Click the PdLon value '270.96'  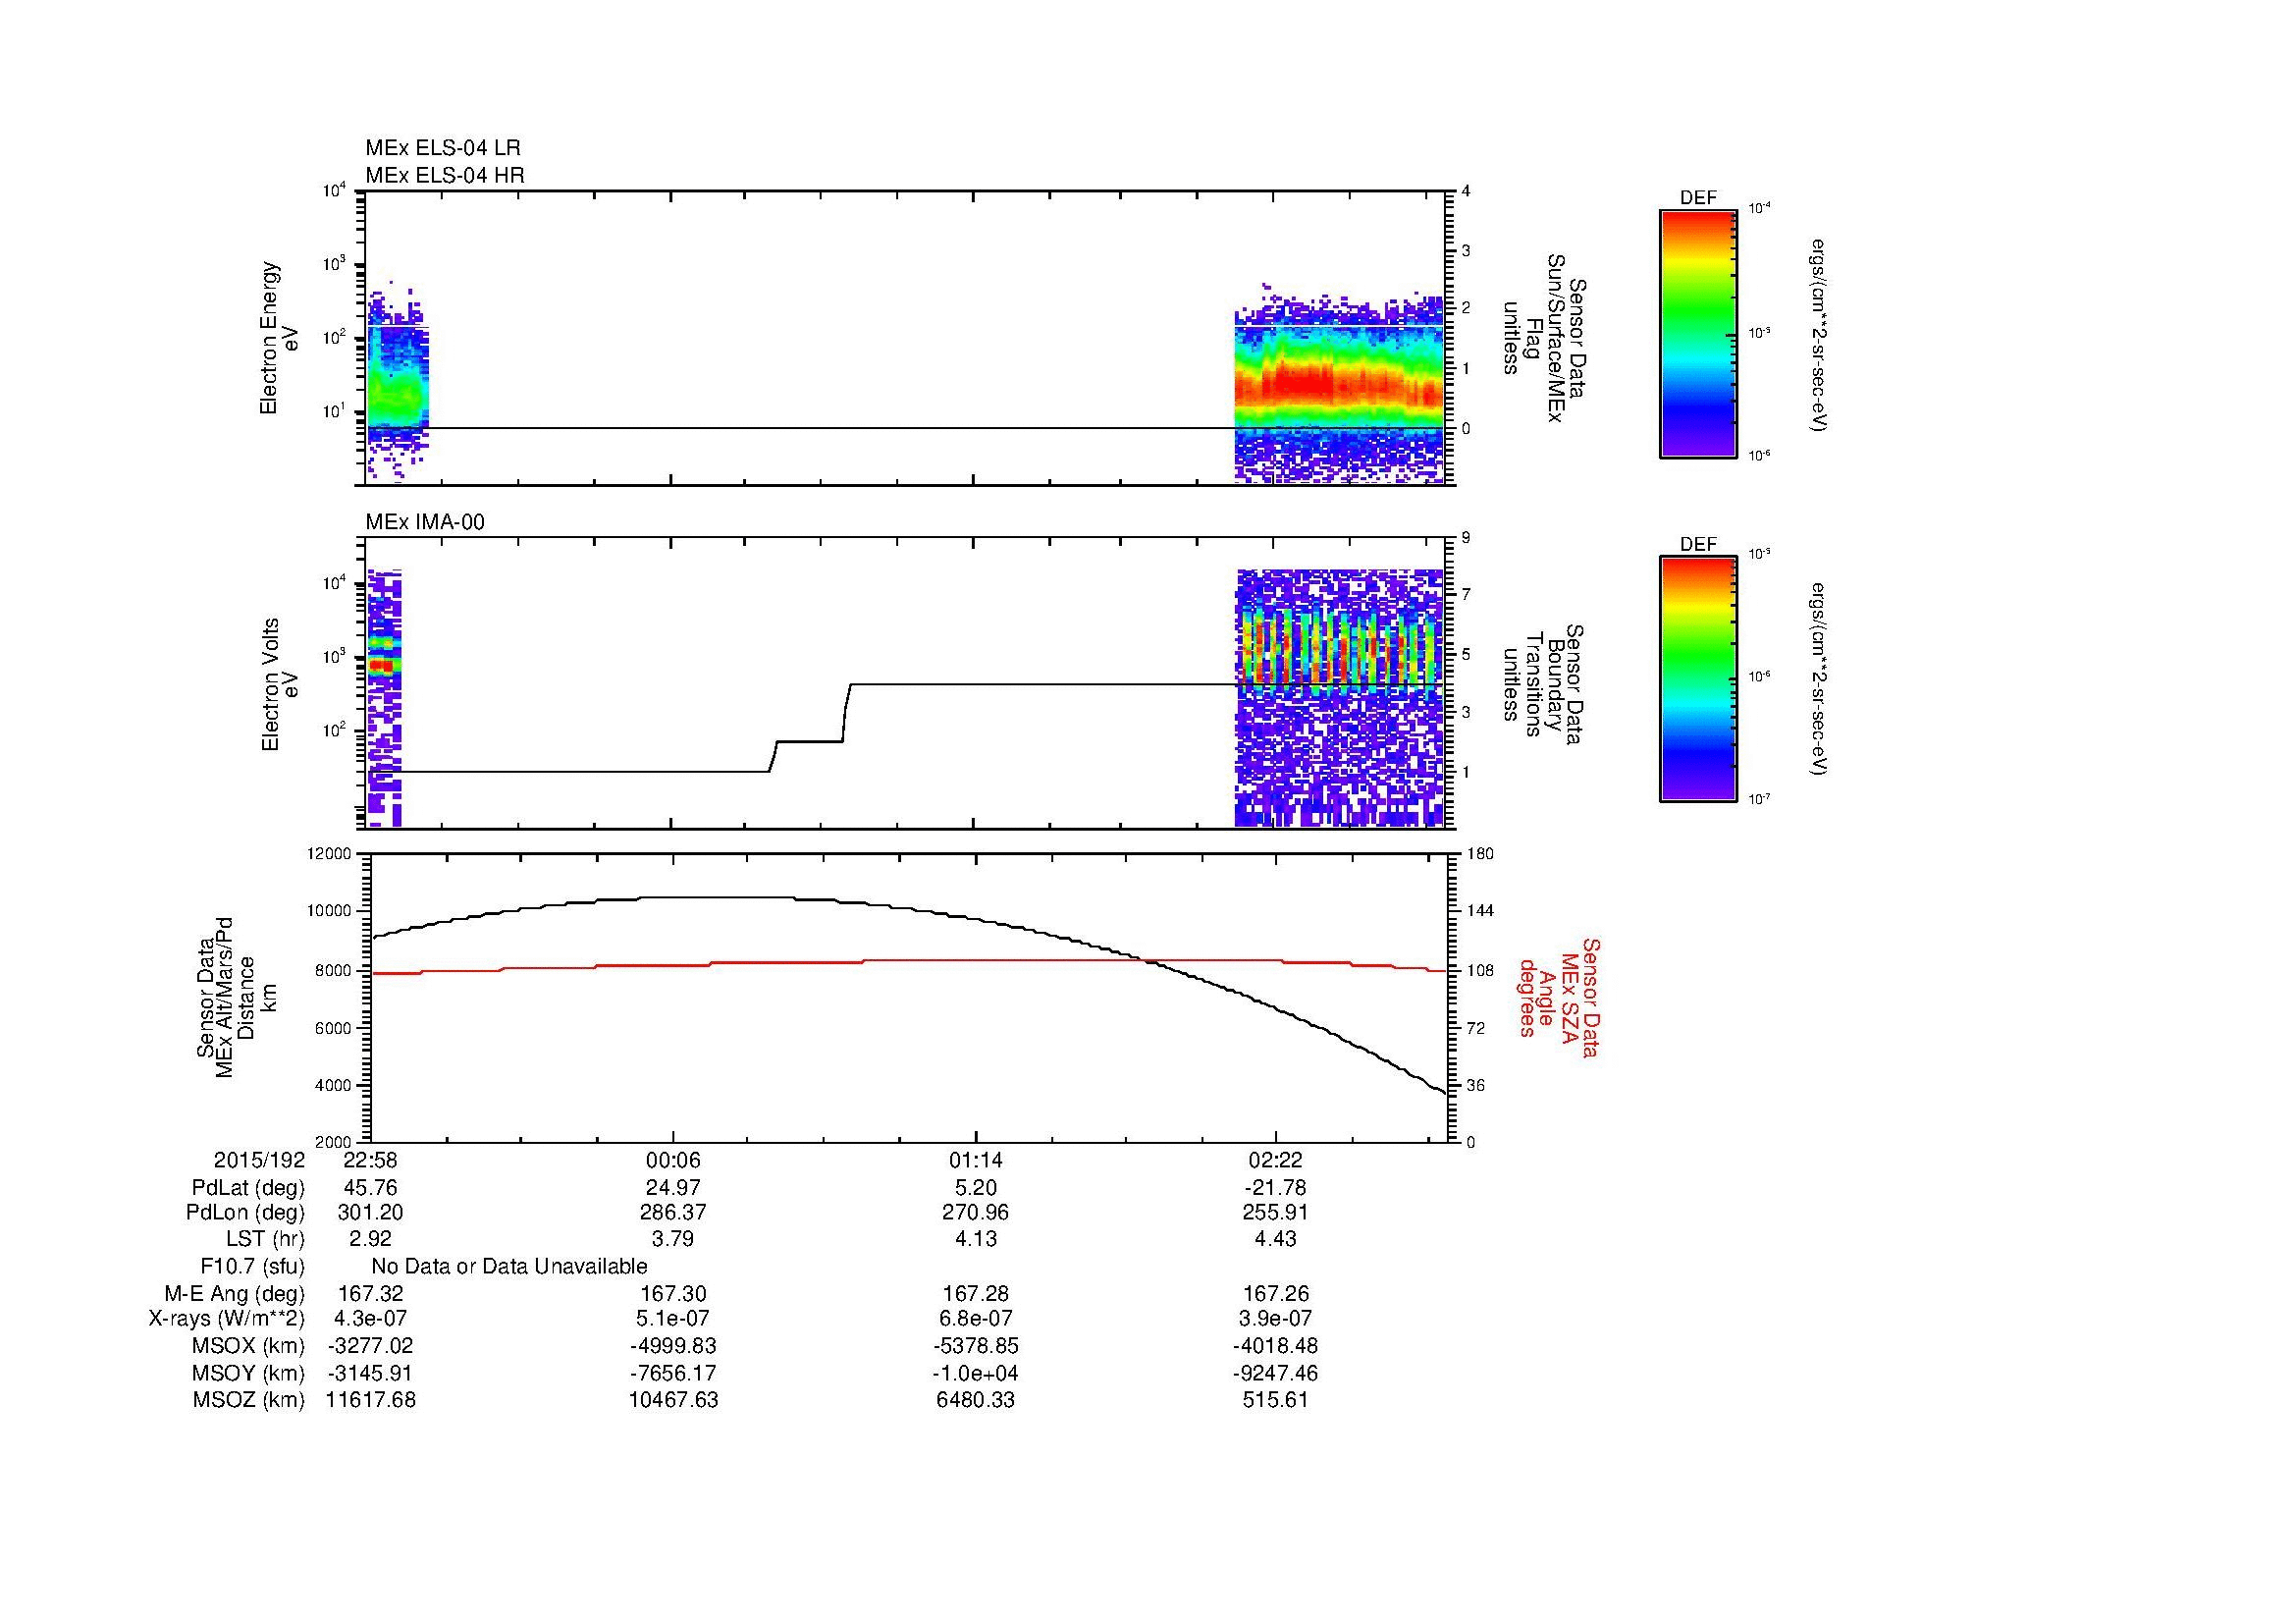(x=975, y=1213)
